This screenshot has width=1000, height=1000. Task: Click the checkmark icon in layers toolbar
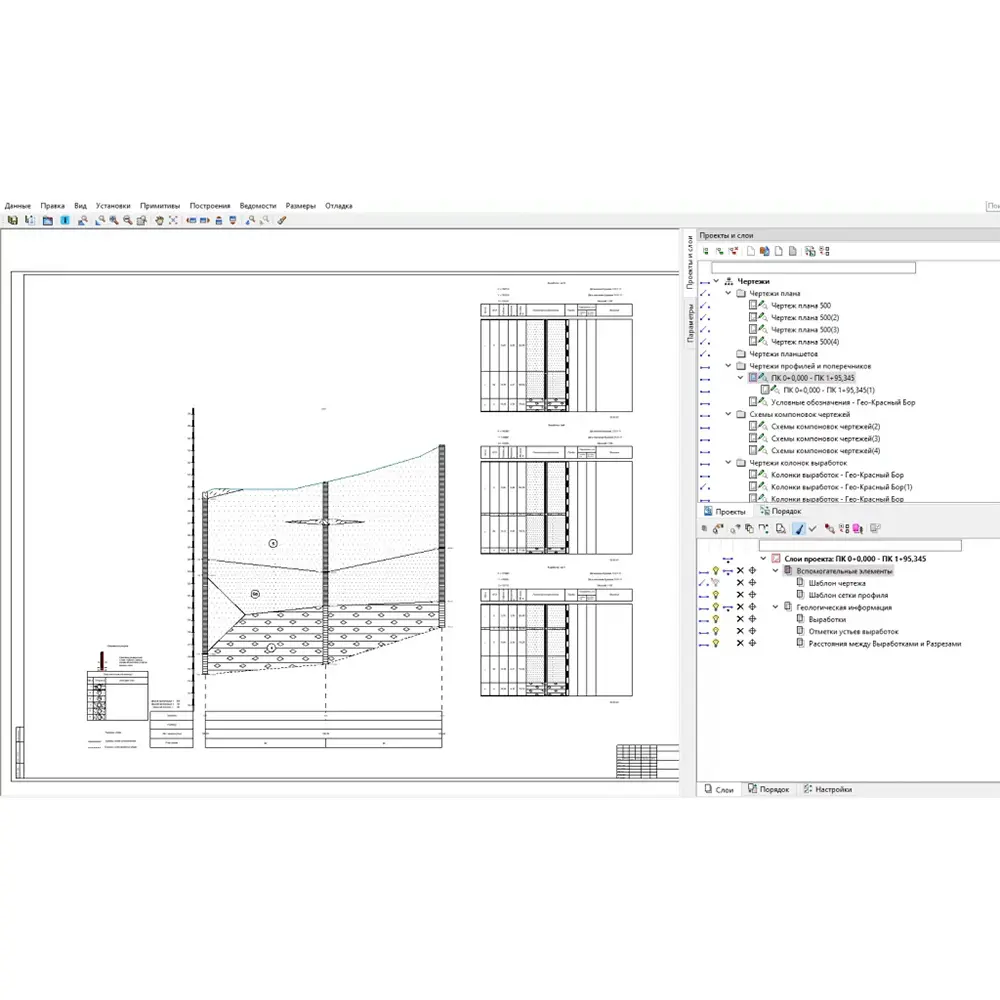pyautogui.click(x=812, y=528)
